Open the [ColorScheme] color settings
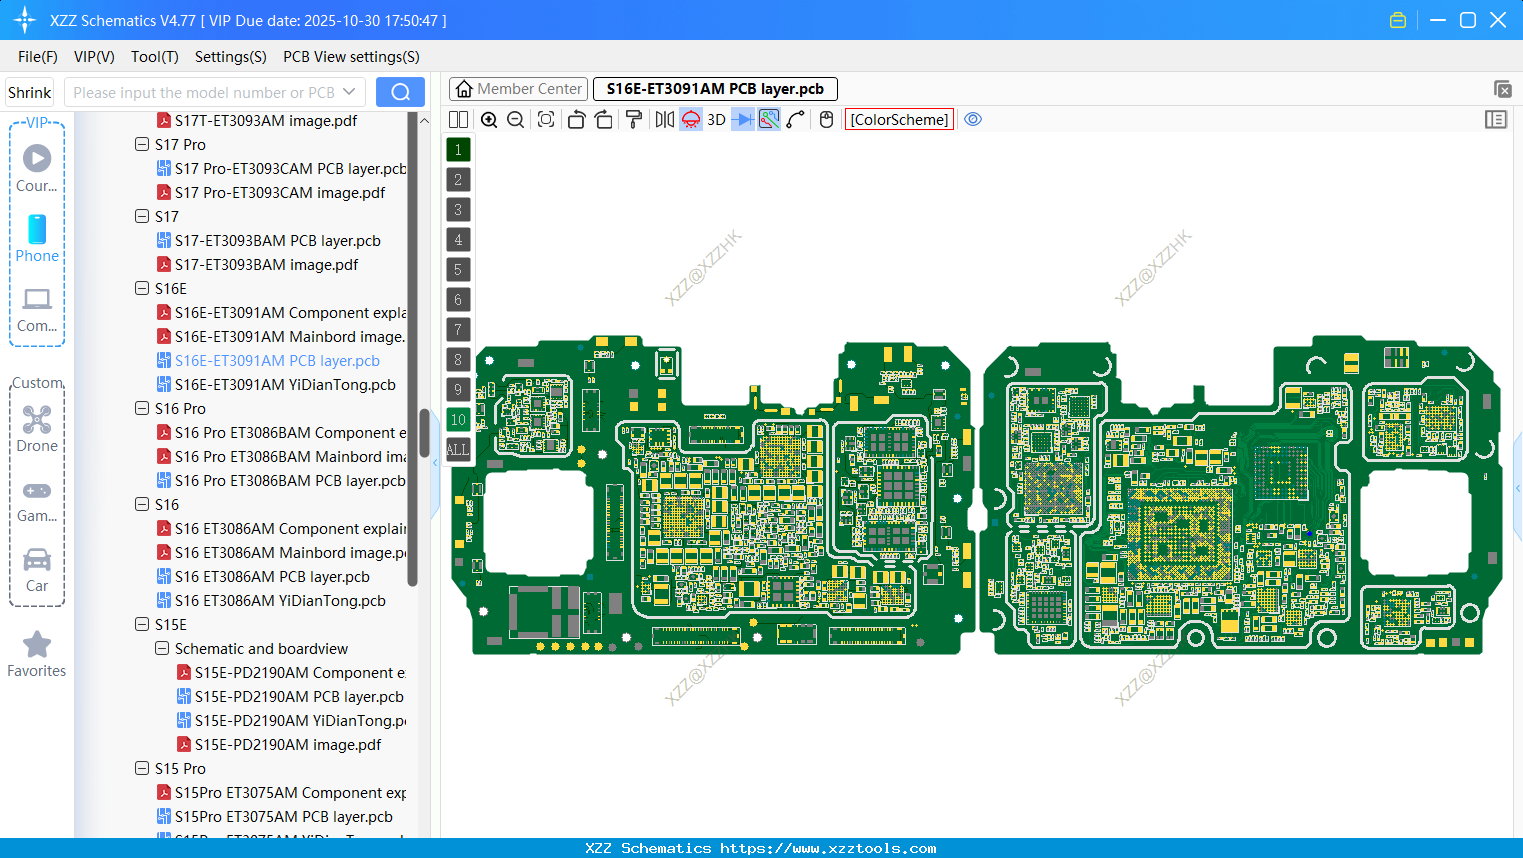The height and width of the screenshot is (858, 1523). pyautogui.click(x=898, y=119)
